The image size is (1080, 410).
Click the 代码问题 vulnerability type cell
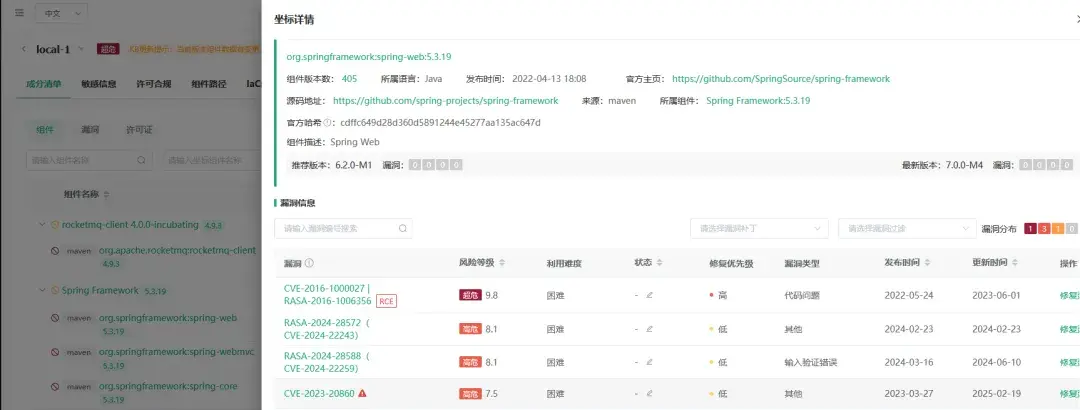click(x=802, y=295)
